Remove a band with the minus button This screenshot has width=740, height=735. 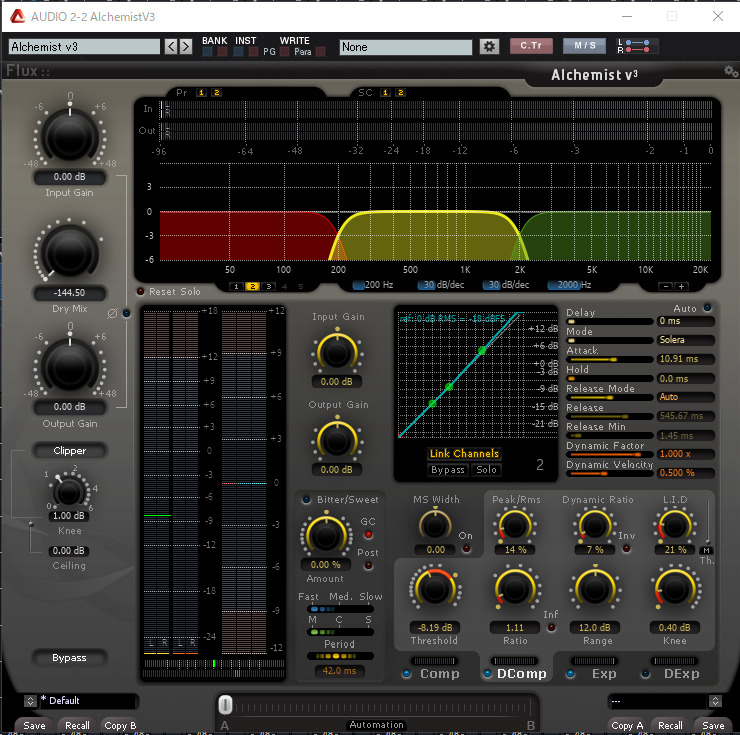(665, 286)
